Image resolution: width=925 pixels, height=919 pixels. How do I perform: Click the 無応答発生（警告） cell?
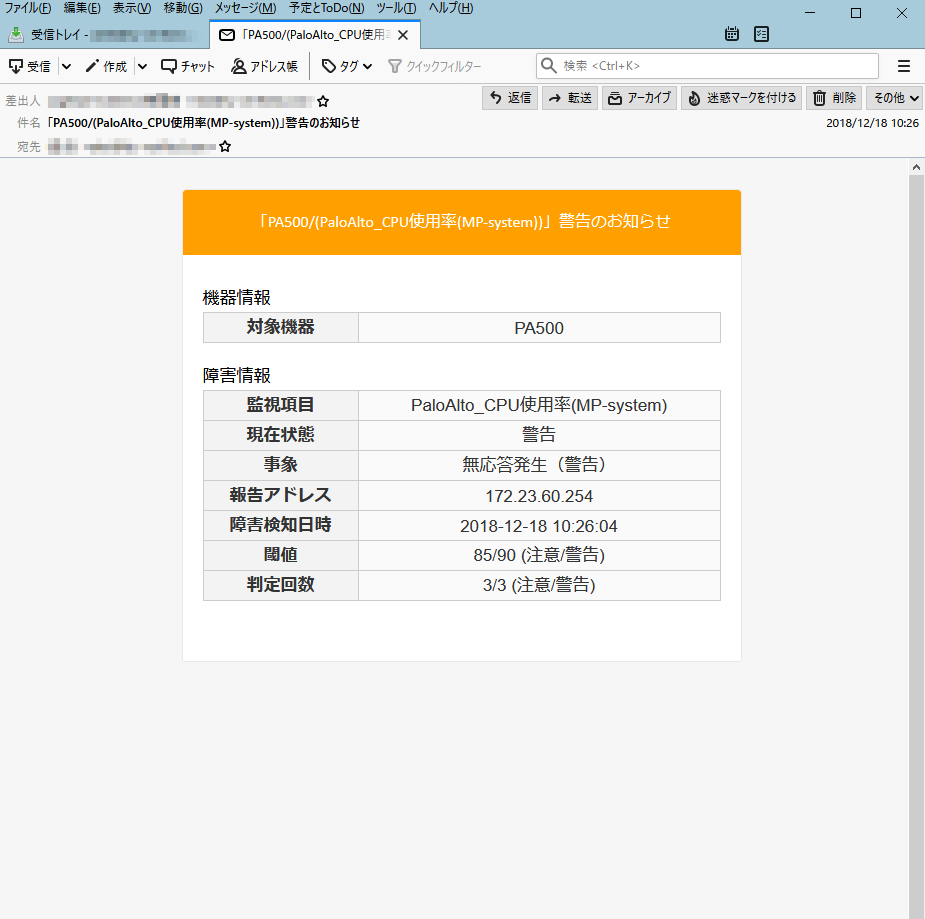click(539, 465)
